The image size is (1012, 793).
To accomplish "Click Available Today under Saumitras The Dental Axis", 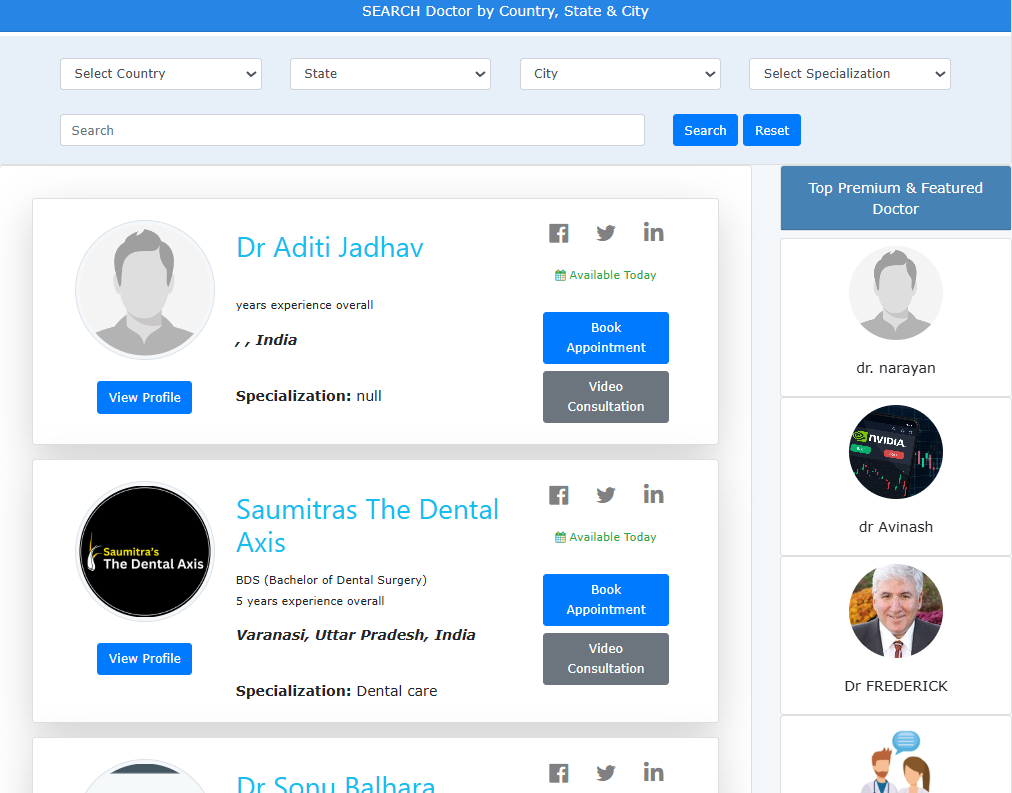I will 612,537.
